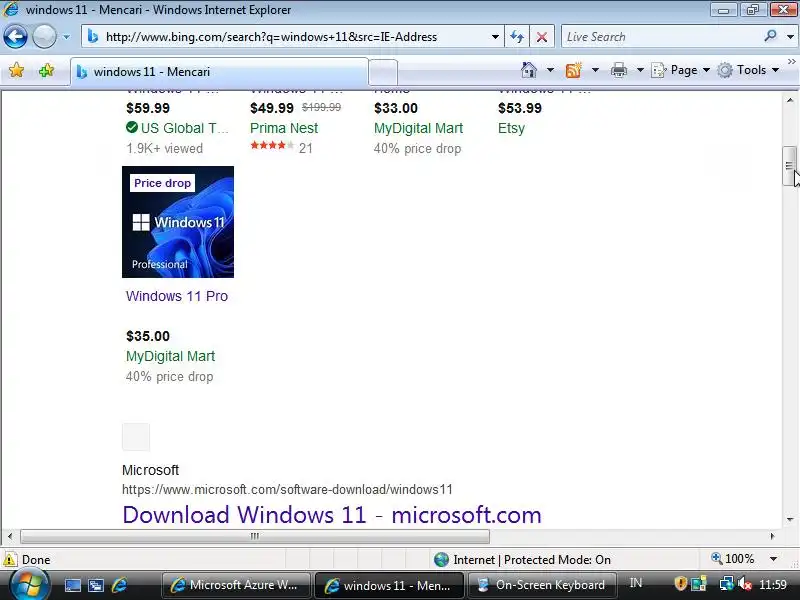The width and height of the screenshot is (800, 600).
Task: Click Show Desktop quick launch icon
Action: tap(72, 585)
